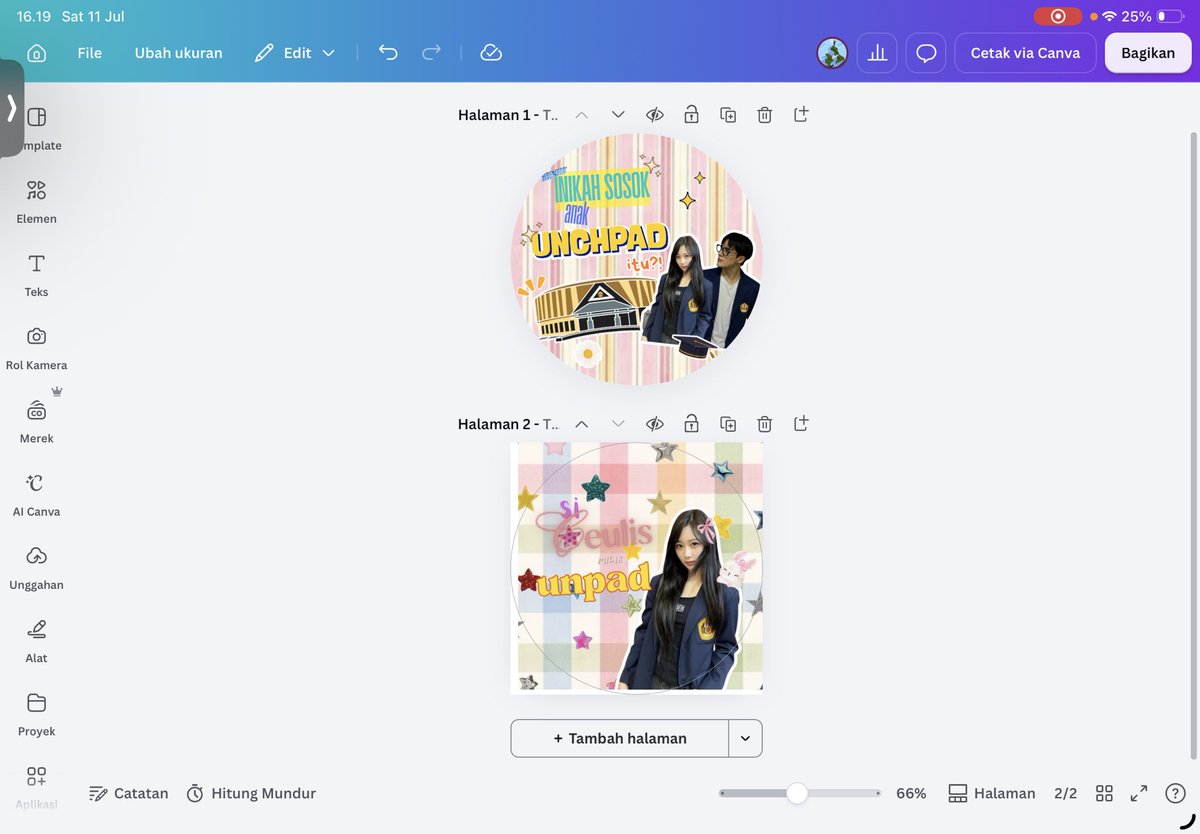
Task: Open Tambah halaman dropdown arrow
Action: 746,738
